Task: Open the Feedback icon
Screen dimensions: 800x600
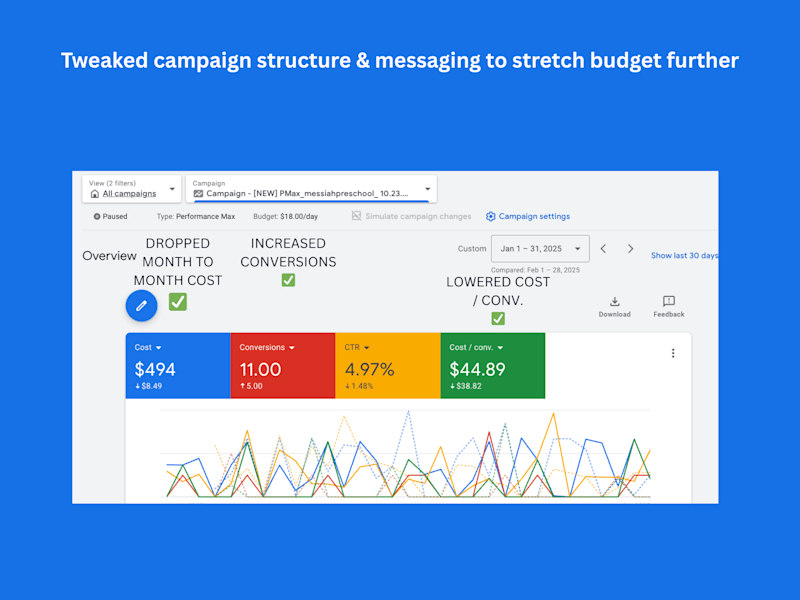Action: click(669, 301)
